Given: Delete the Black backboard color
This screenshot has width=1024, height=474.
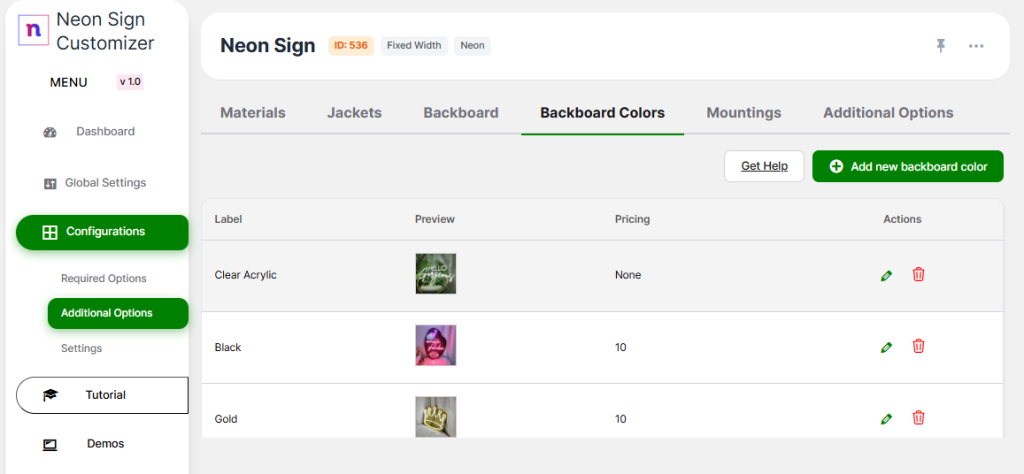Looking at the screenshot, I should (x=918, y=346).
